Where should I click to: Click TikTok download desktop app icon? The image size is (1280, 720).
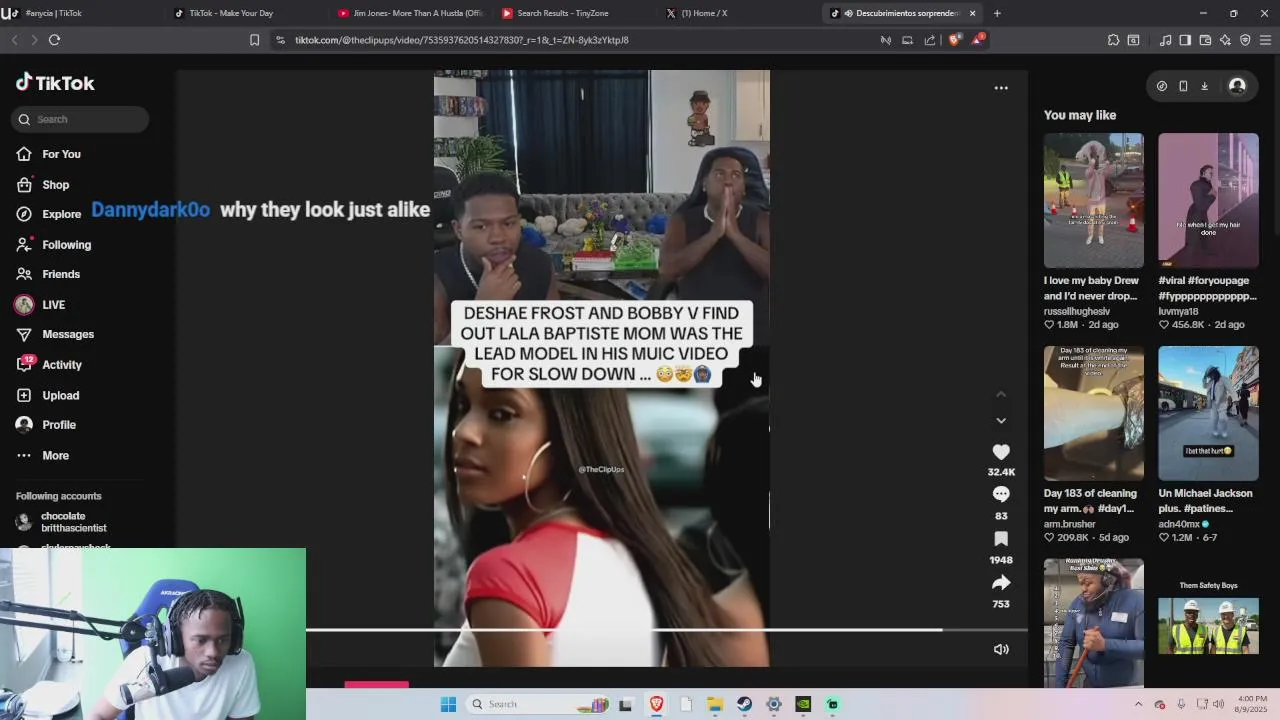coord(1204,86)
